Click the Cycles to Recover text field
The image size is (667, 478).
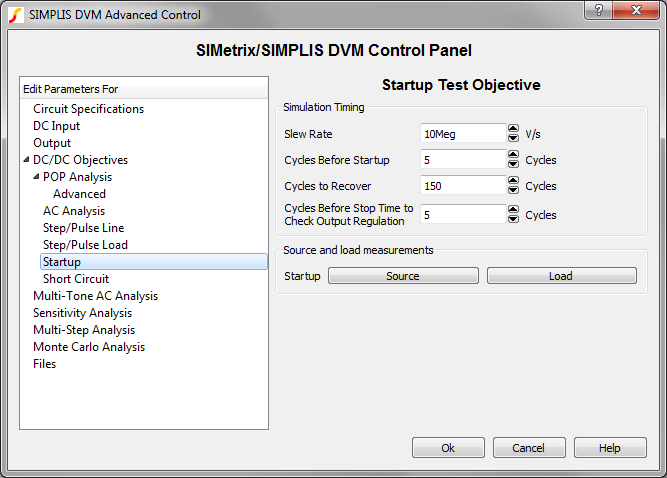point(462,186)
